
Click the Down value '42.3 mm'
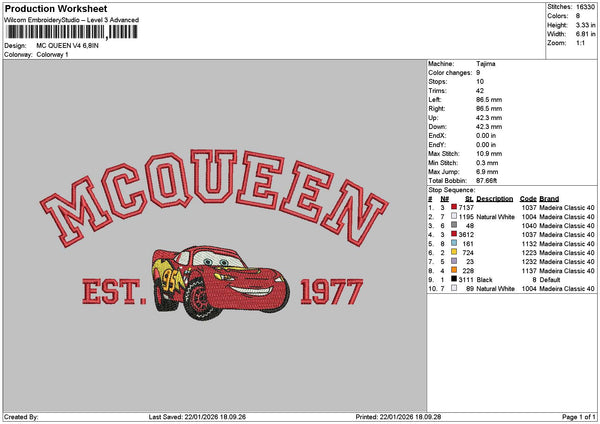click(489, 127)
